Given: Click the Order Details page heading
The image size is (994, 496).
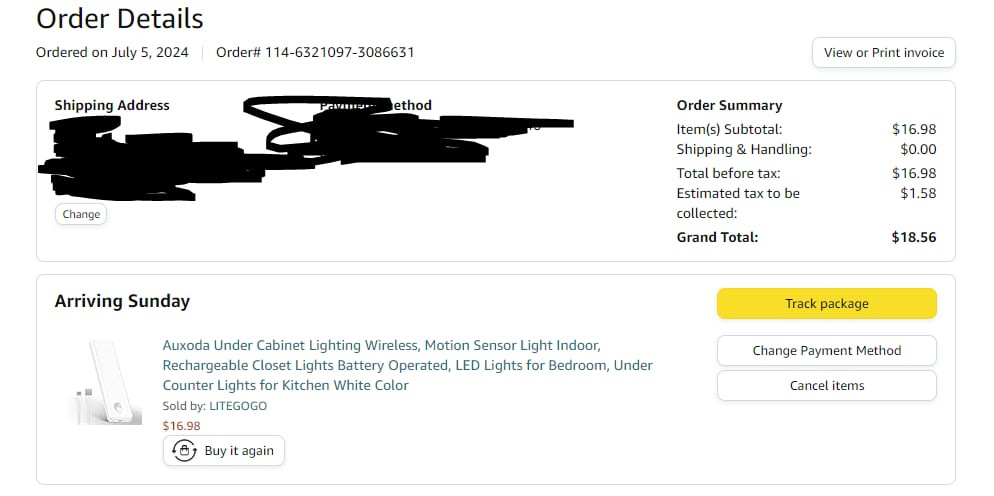Looking at the screenshot, I should pyautogui.click(x=120, y=18).
